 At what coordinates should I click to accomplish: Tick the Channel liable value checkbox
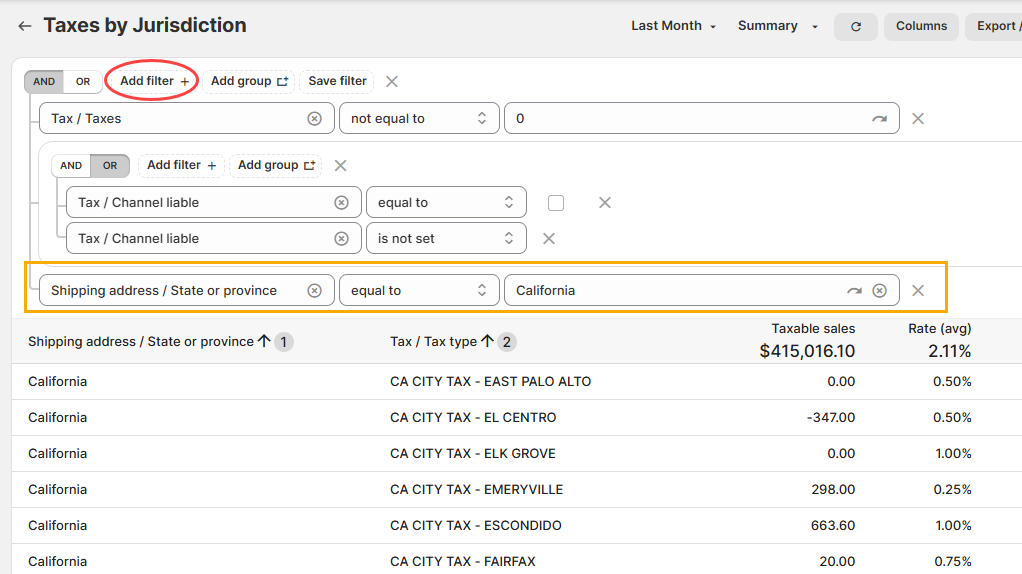coord(556,202)
